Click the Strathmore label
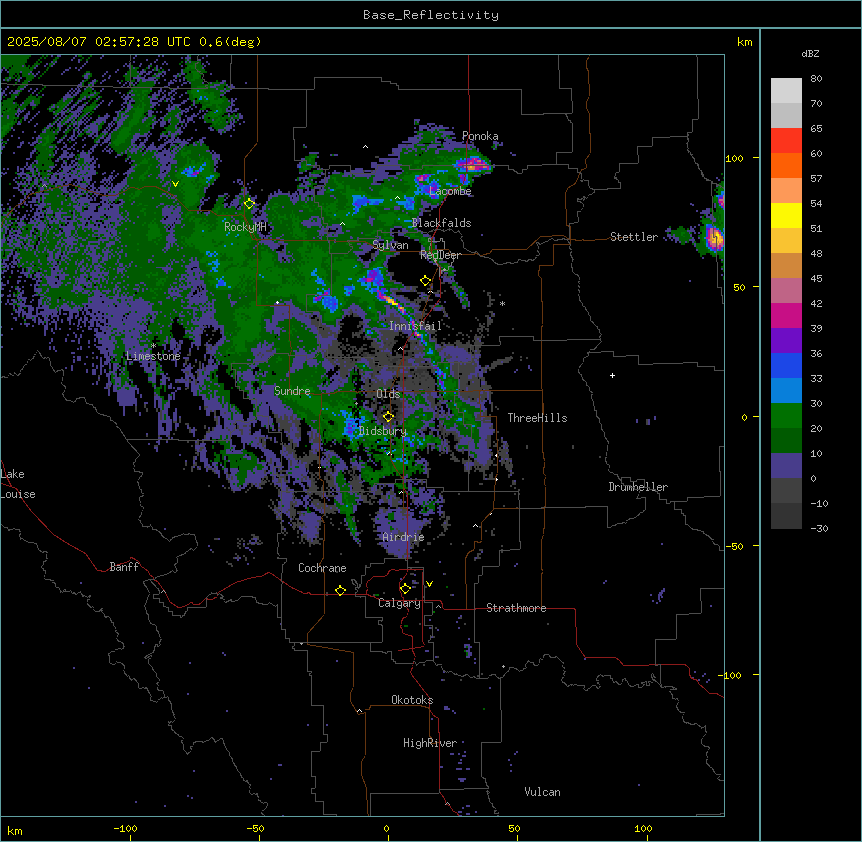Viewport: 862px width, 842px height. click(516, 608)
